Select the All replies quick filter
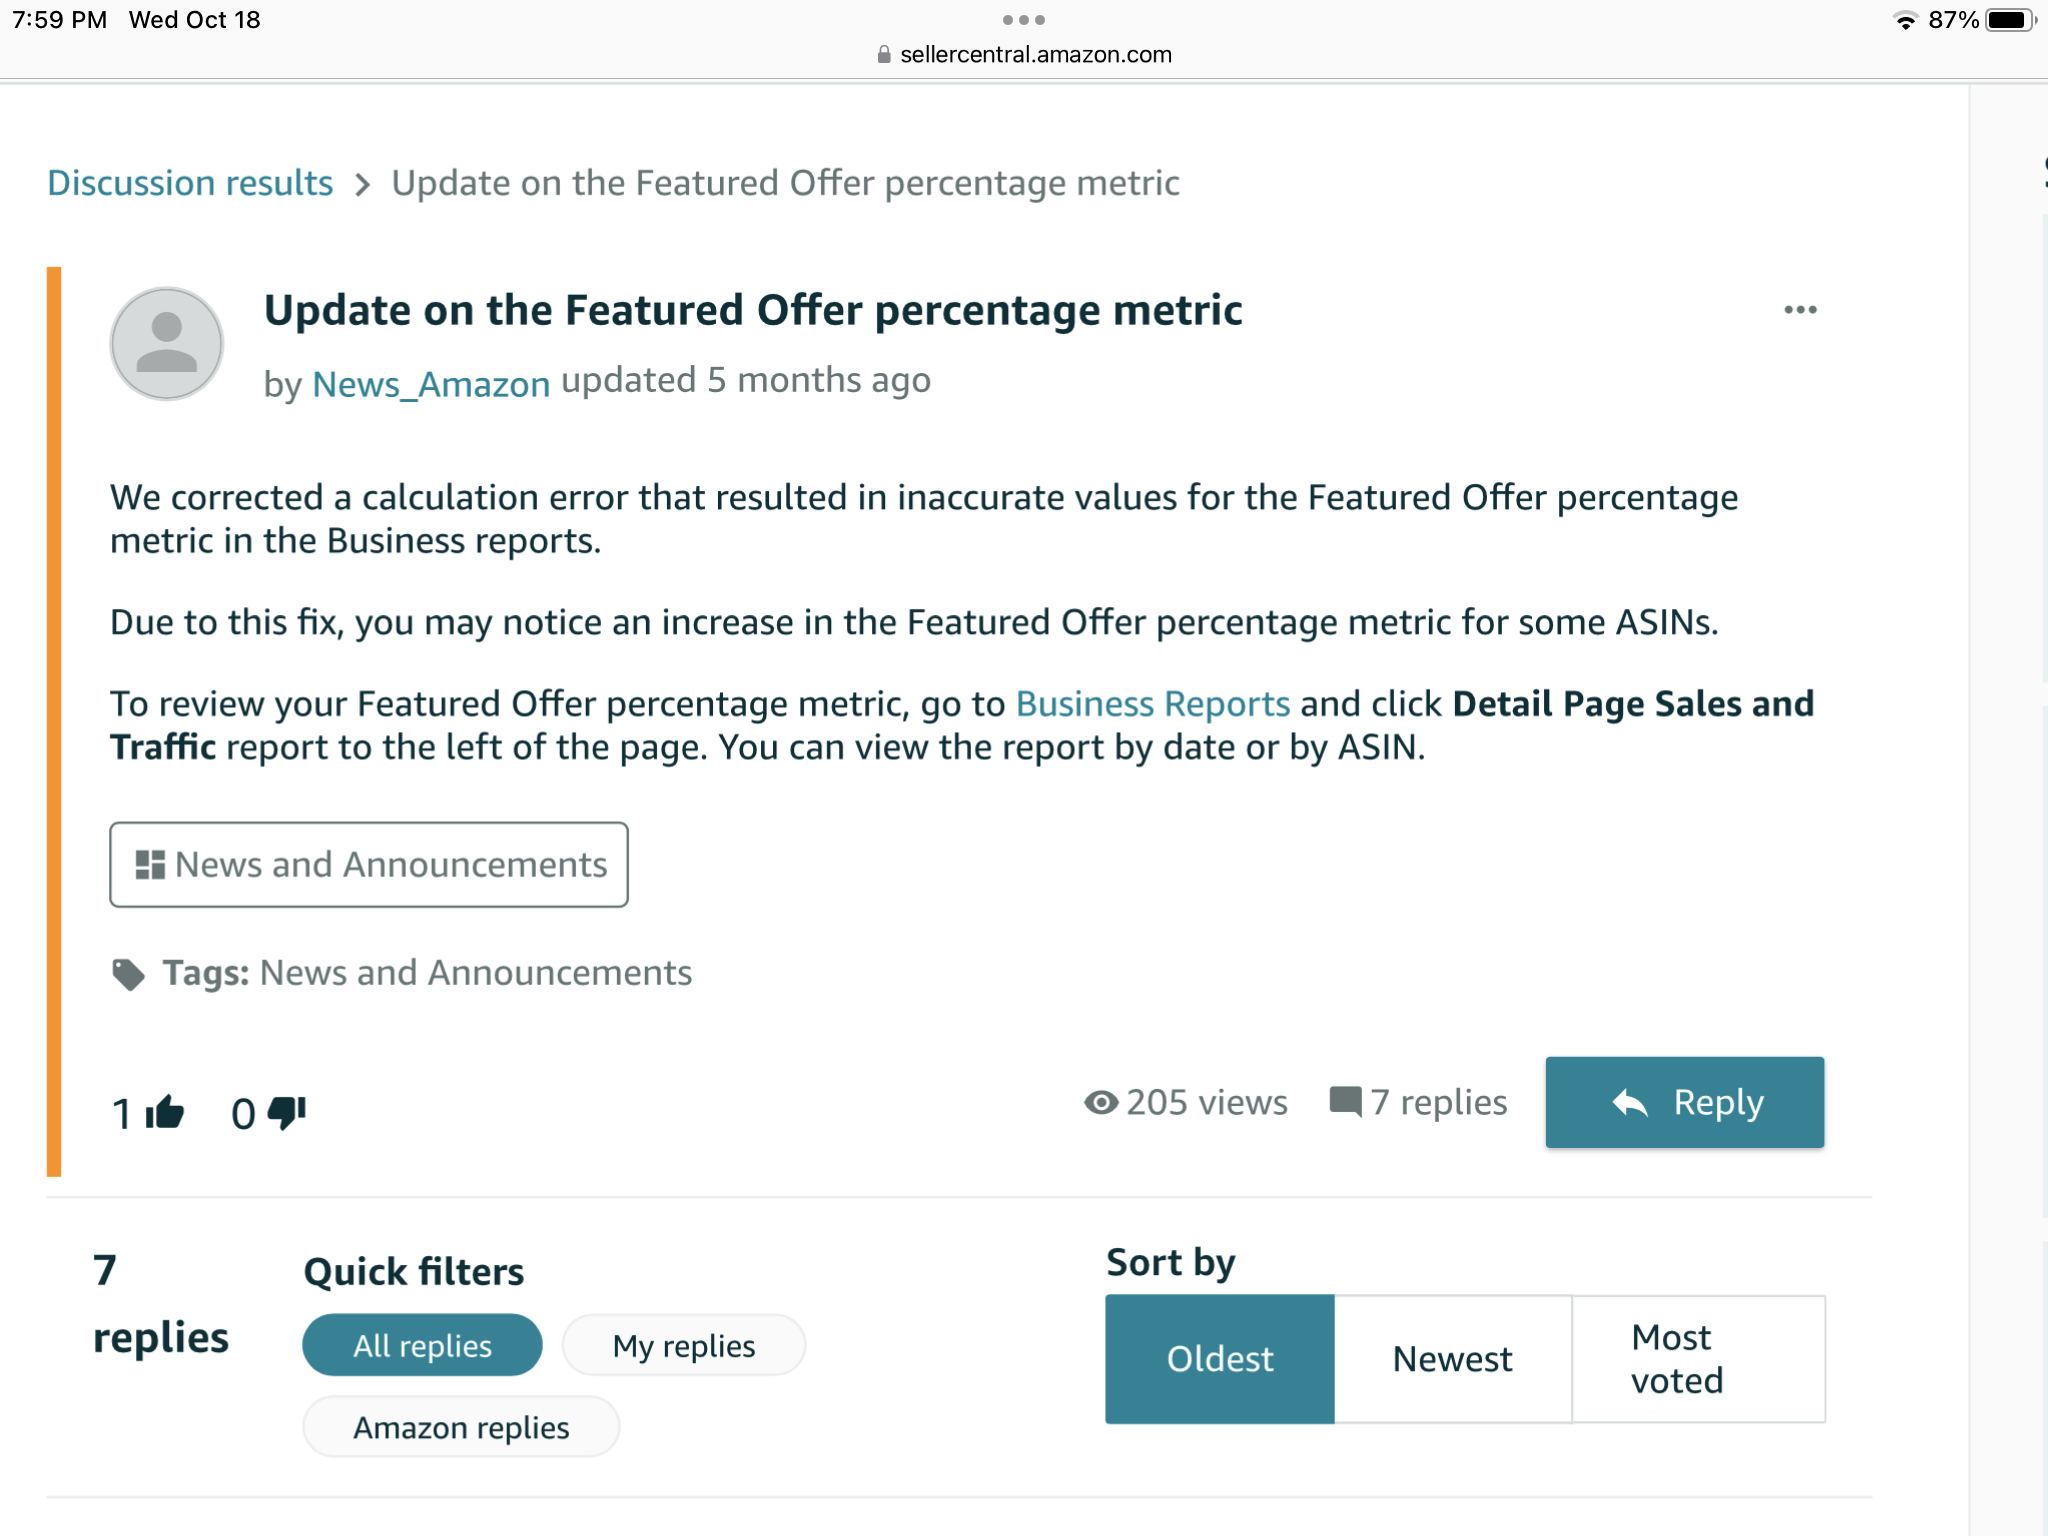This screenshot has height=1536, width=2048. [422, 1345]
